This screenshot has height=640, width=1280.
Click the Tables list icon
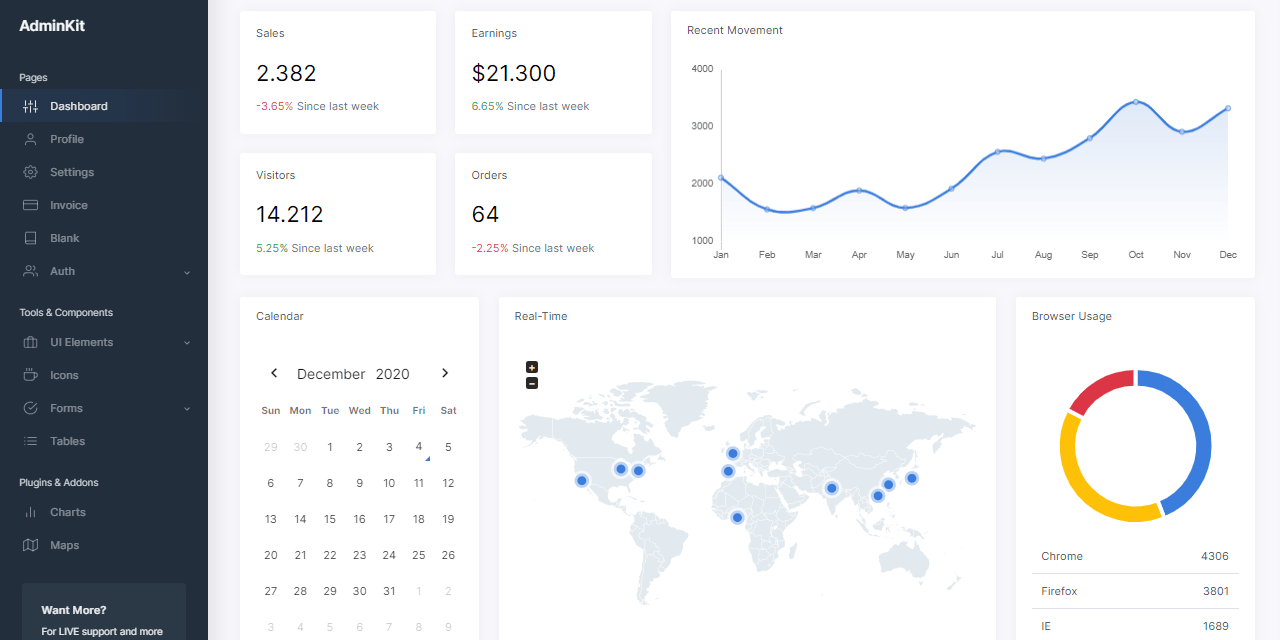pyautogui.click(x=30, y=441)
